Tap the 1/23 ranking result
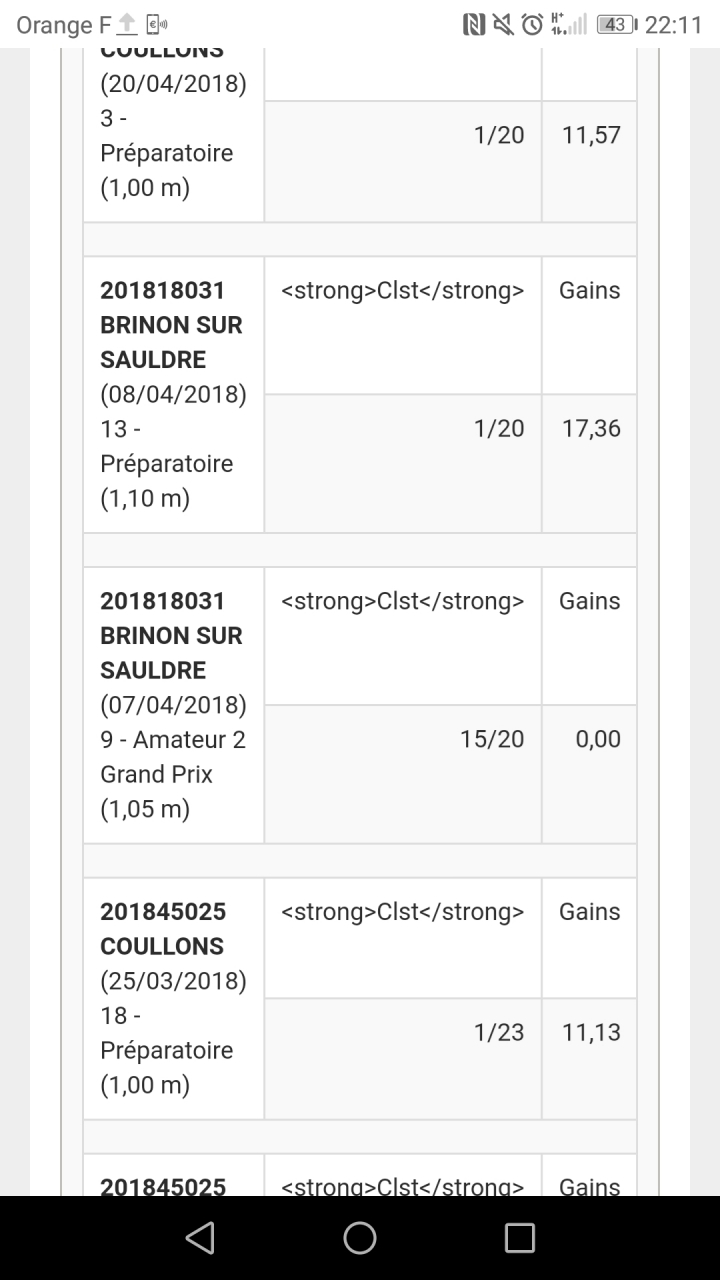 pos(499,1032)
